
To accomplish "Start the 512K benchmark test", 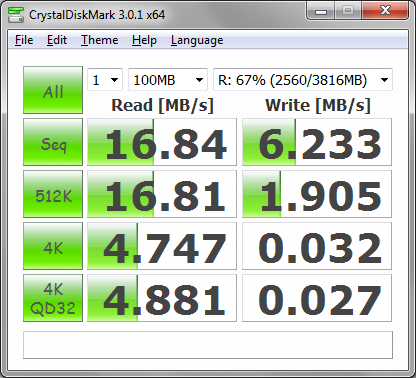I will pos(53,194).
